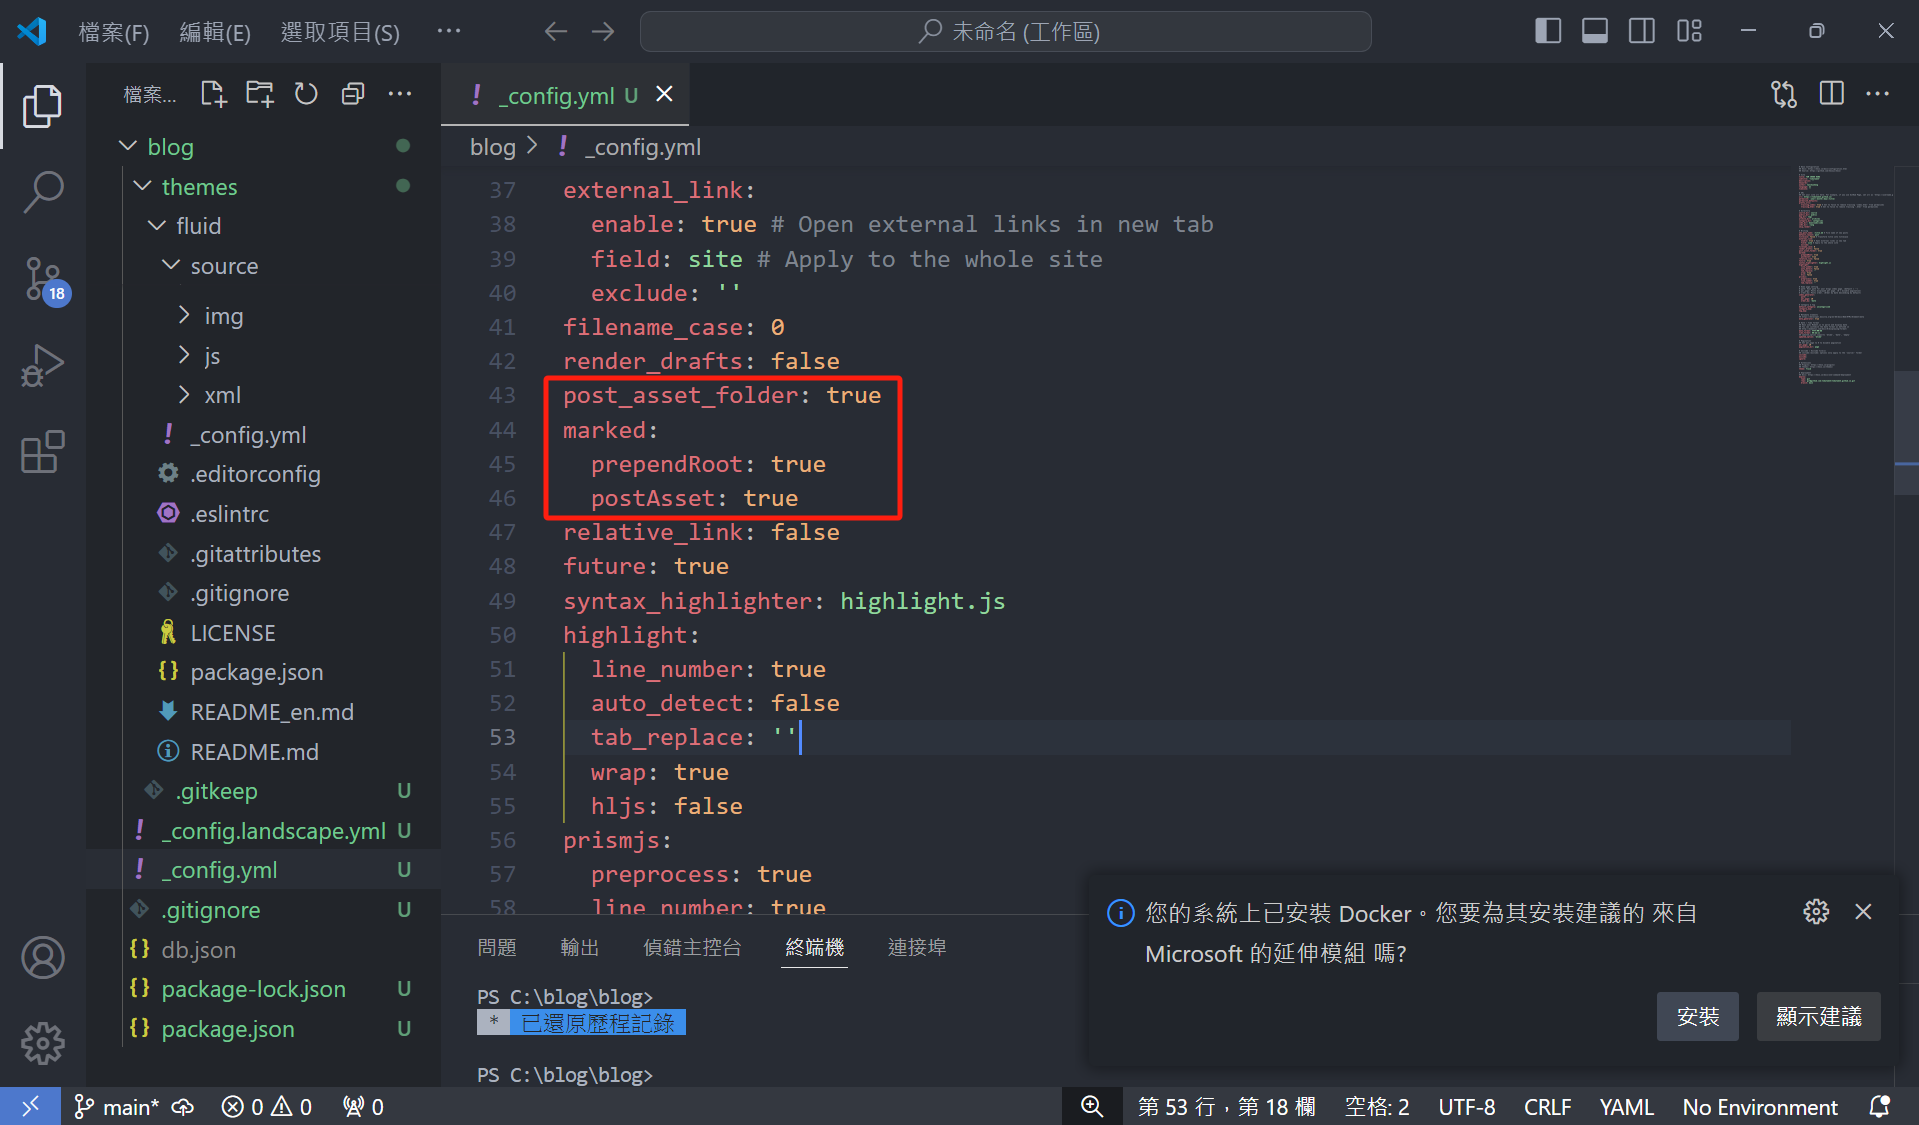The height and width of the screenshot is (1125, 1919).
Task: Switch to the 輸出 panel tab
Action: pyautogui.click(x=580, y=947)
